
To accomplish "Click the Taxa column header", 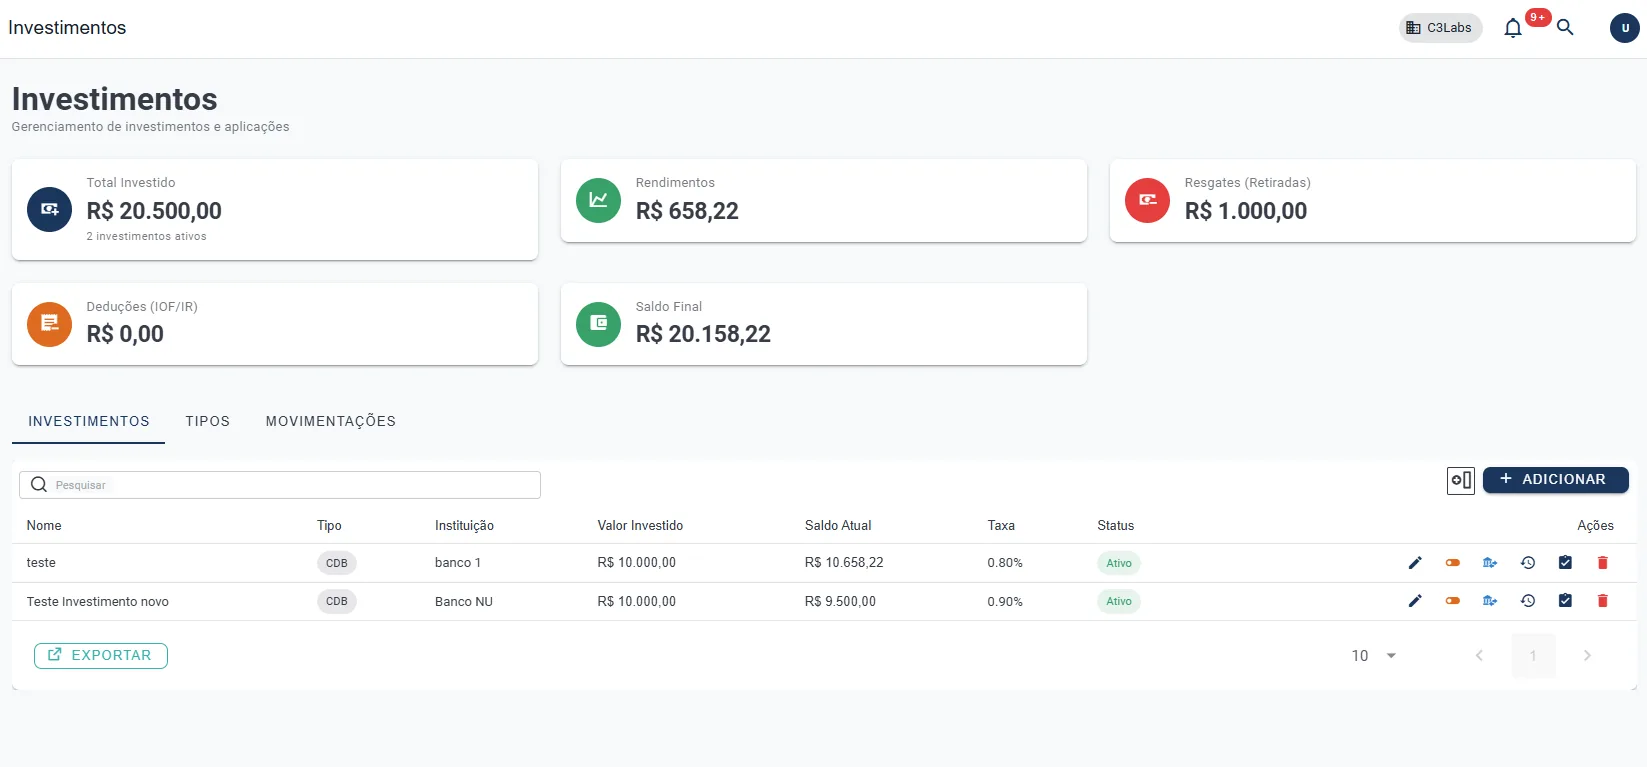I will tap(1001, 526).
